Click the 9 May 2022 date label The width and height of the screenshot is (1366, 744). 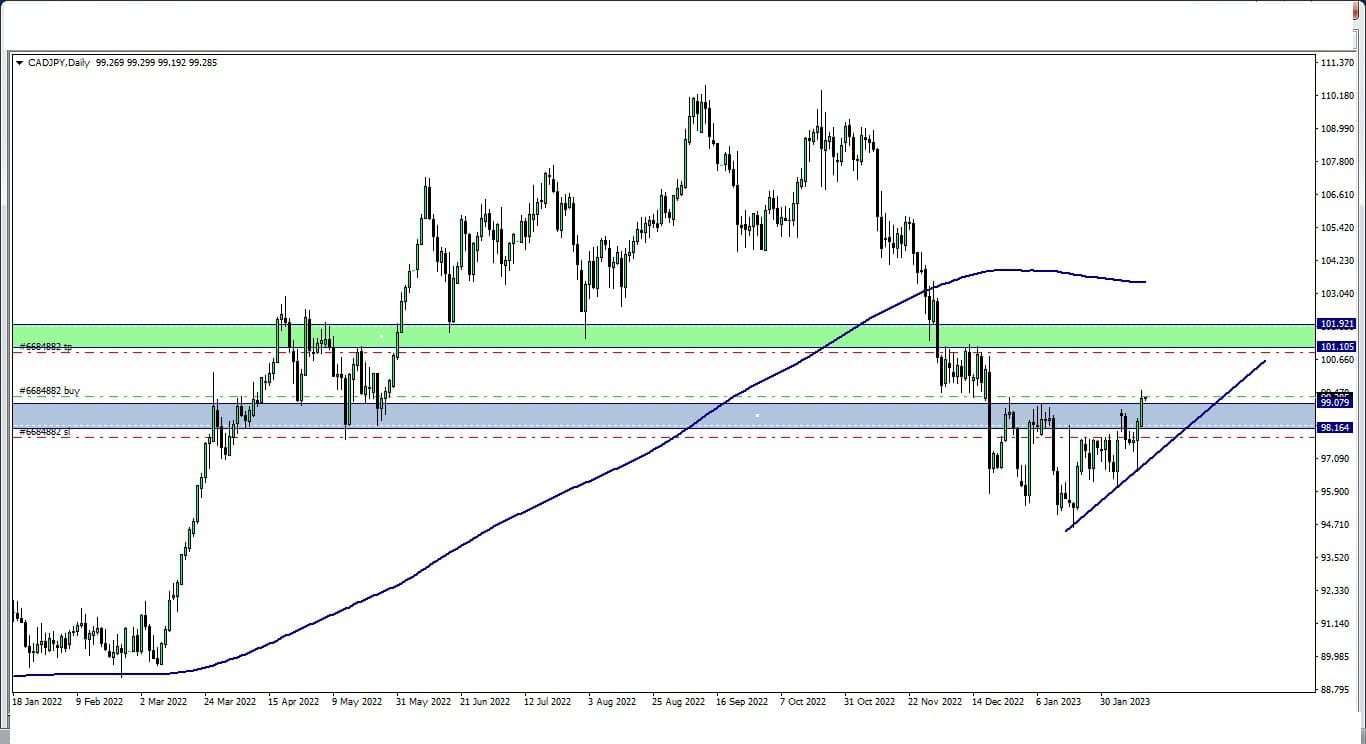(357, 702)
